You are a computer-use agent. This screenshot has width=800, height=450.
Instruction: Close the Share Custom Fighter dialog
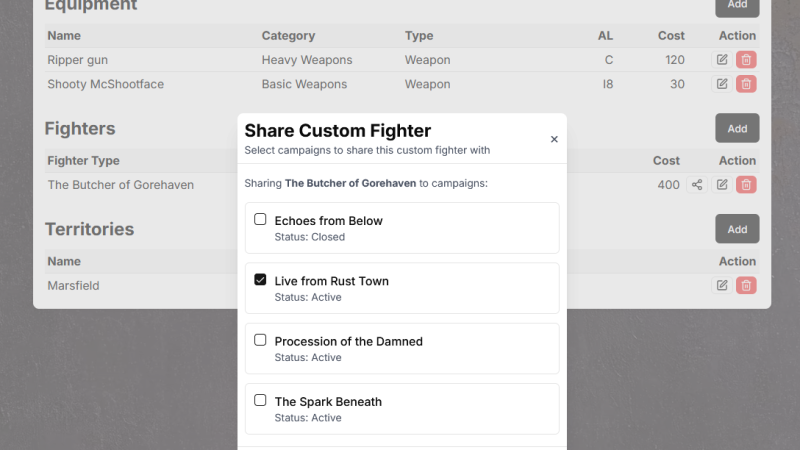pyautogui.click(x=554, y=140)
